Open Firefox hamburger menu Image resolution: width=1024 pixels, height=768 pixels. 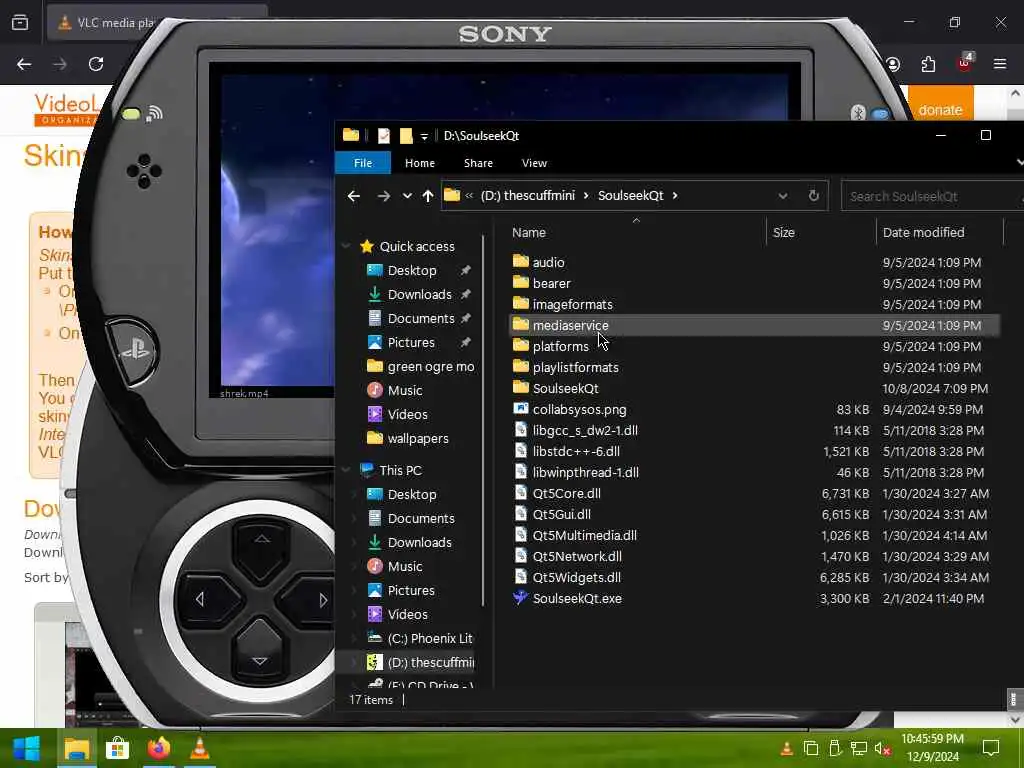pyautogui.click(x=1000, y=64)
